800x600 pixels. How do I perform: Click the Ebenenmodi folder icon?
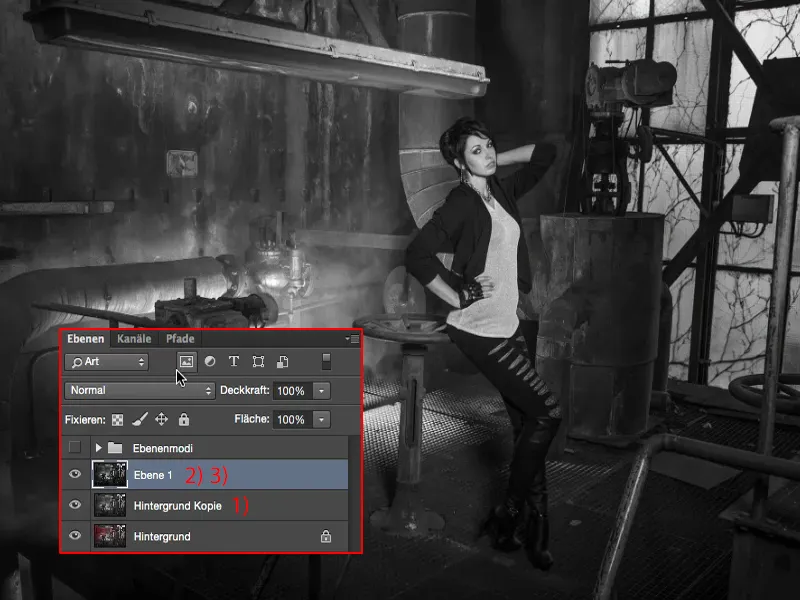(115, 448)
